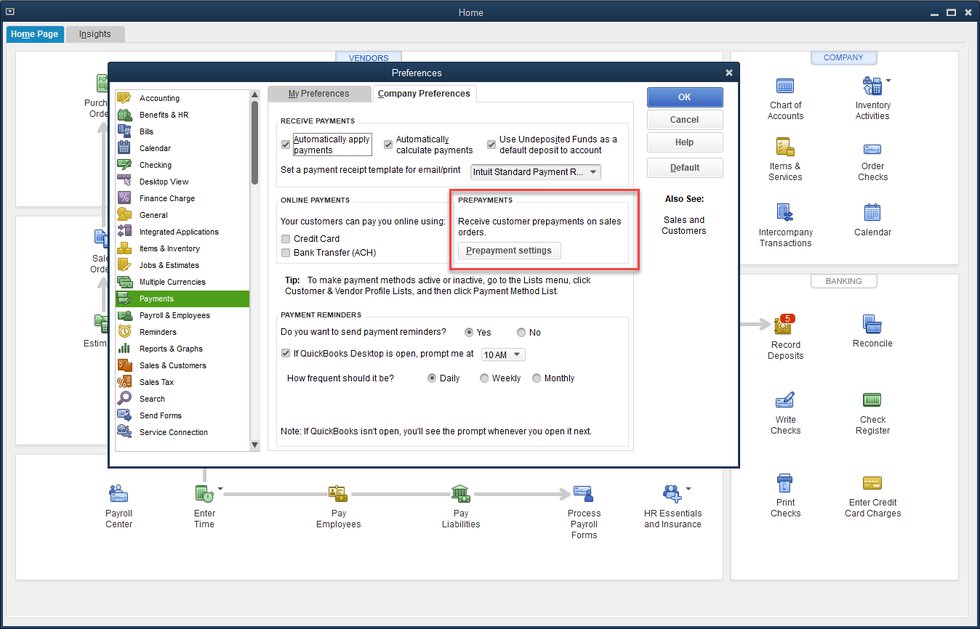
Task: Expand the 10 AM prompt time dropdown
Action: pyautogui.click(x=517, y=355)
